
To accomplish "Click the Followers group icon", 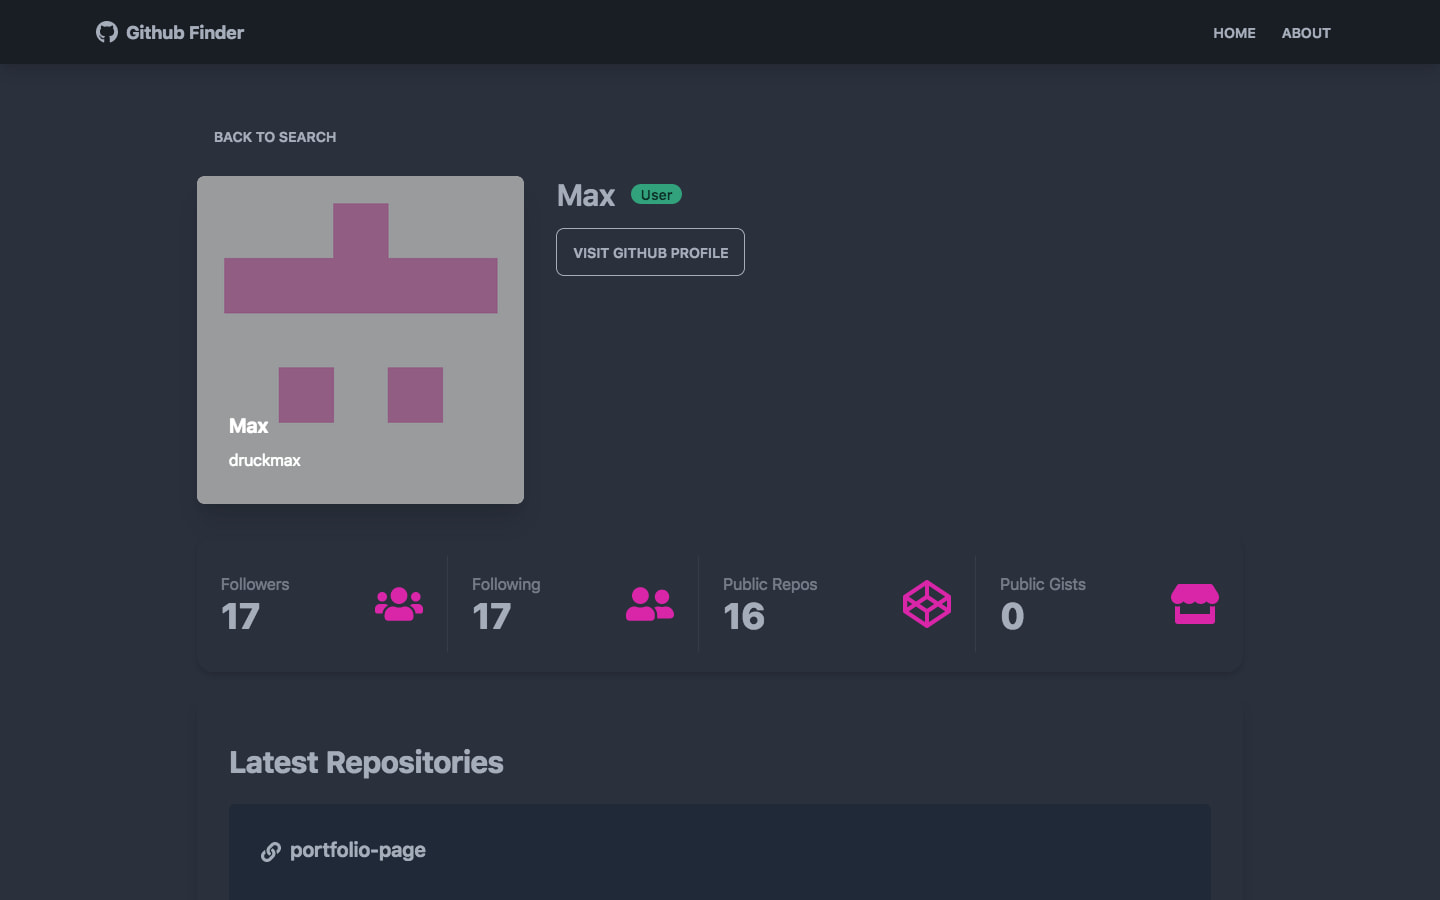I will pos(399,604).
